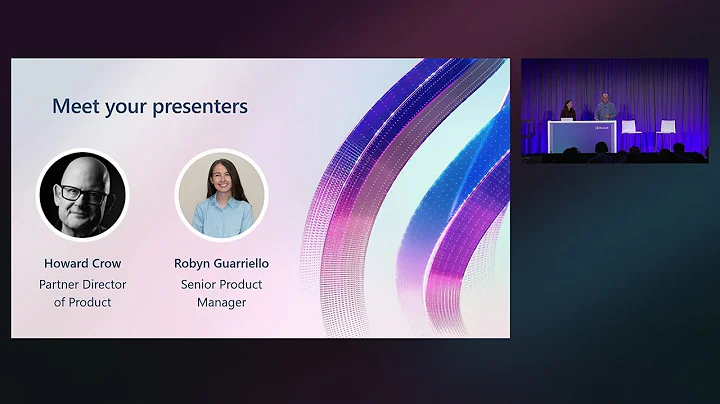Click Howard Crow's portrait photo
This screenshot has height=404, width=720.
(83, 195)
